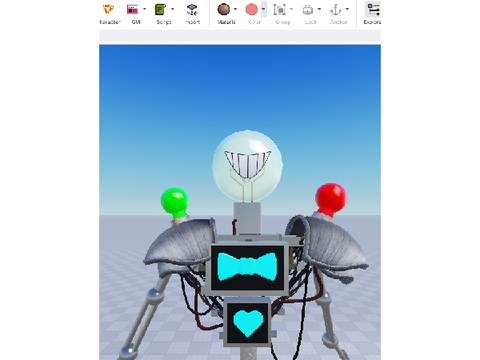Toggle the Explorer panel button
The width and height of the screenshot is (480, 360).
pyautogui.click(x=373, y=10)
